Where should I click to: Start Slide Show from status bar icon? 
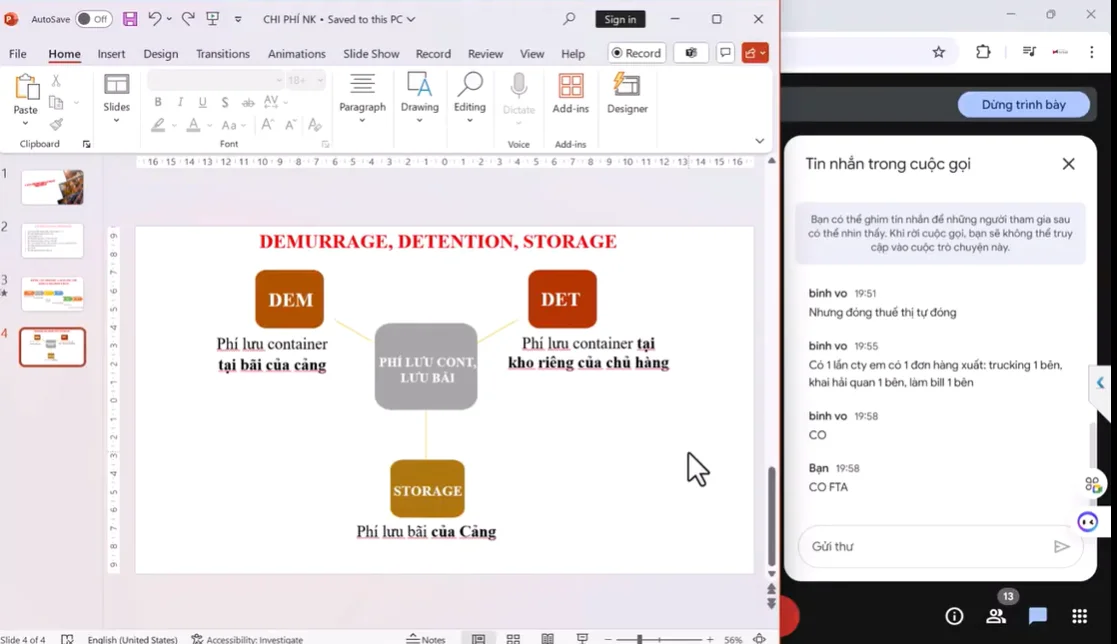pos(582,639)
